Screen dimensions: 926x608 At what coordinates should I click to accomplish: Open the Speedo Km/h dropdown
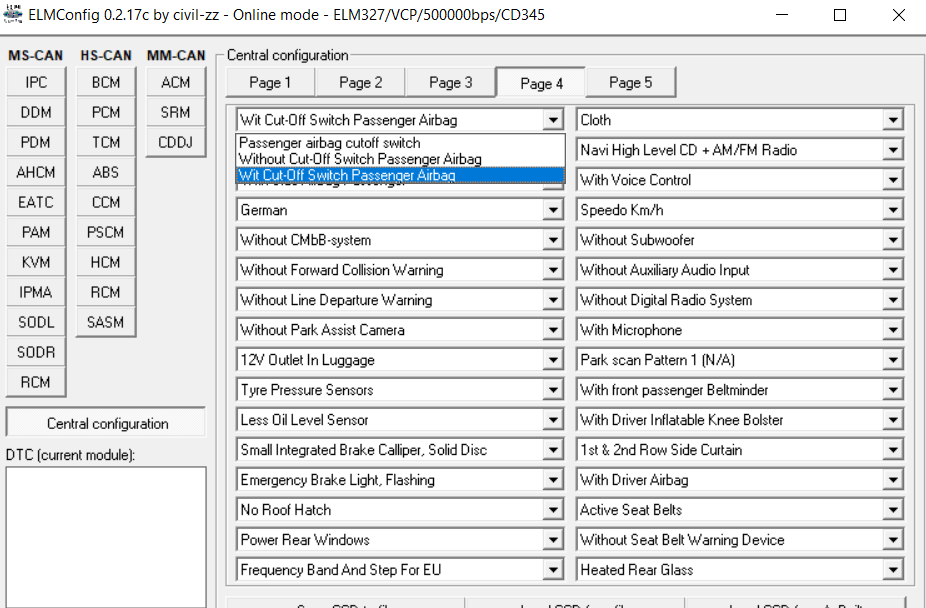(893, 211)
